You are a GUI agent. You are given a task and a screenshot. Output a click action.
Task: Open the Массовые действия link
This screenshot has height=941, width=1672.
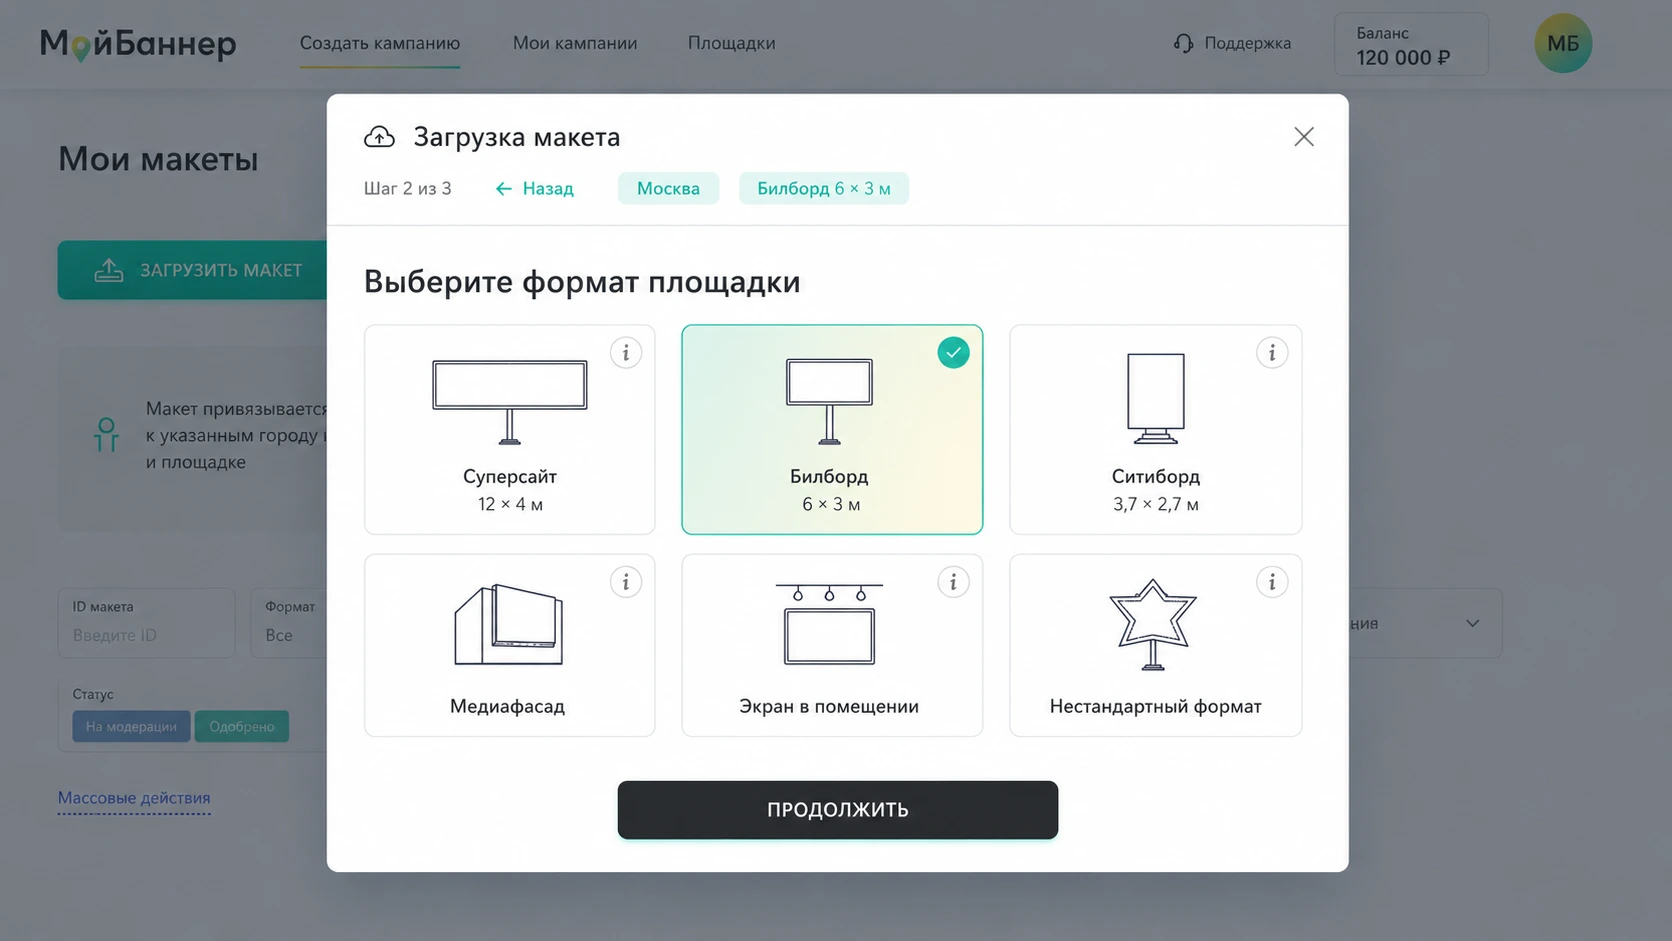click(134, 798)
